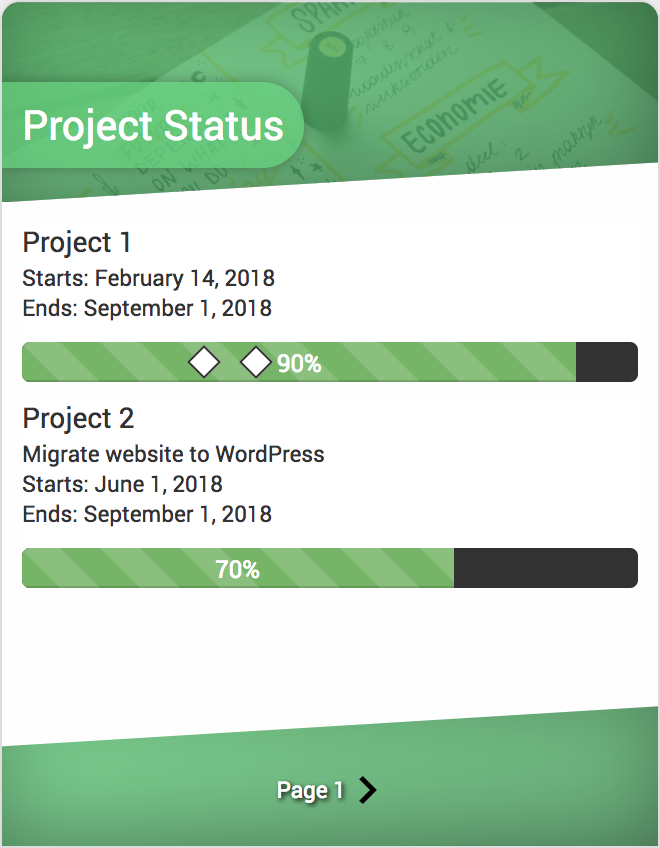Click the 70% progress label
The width and height of the screenshot is (660, 848).
click(237, 570)
